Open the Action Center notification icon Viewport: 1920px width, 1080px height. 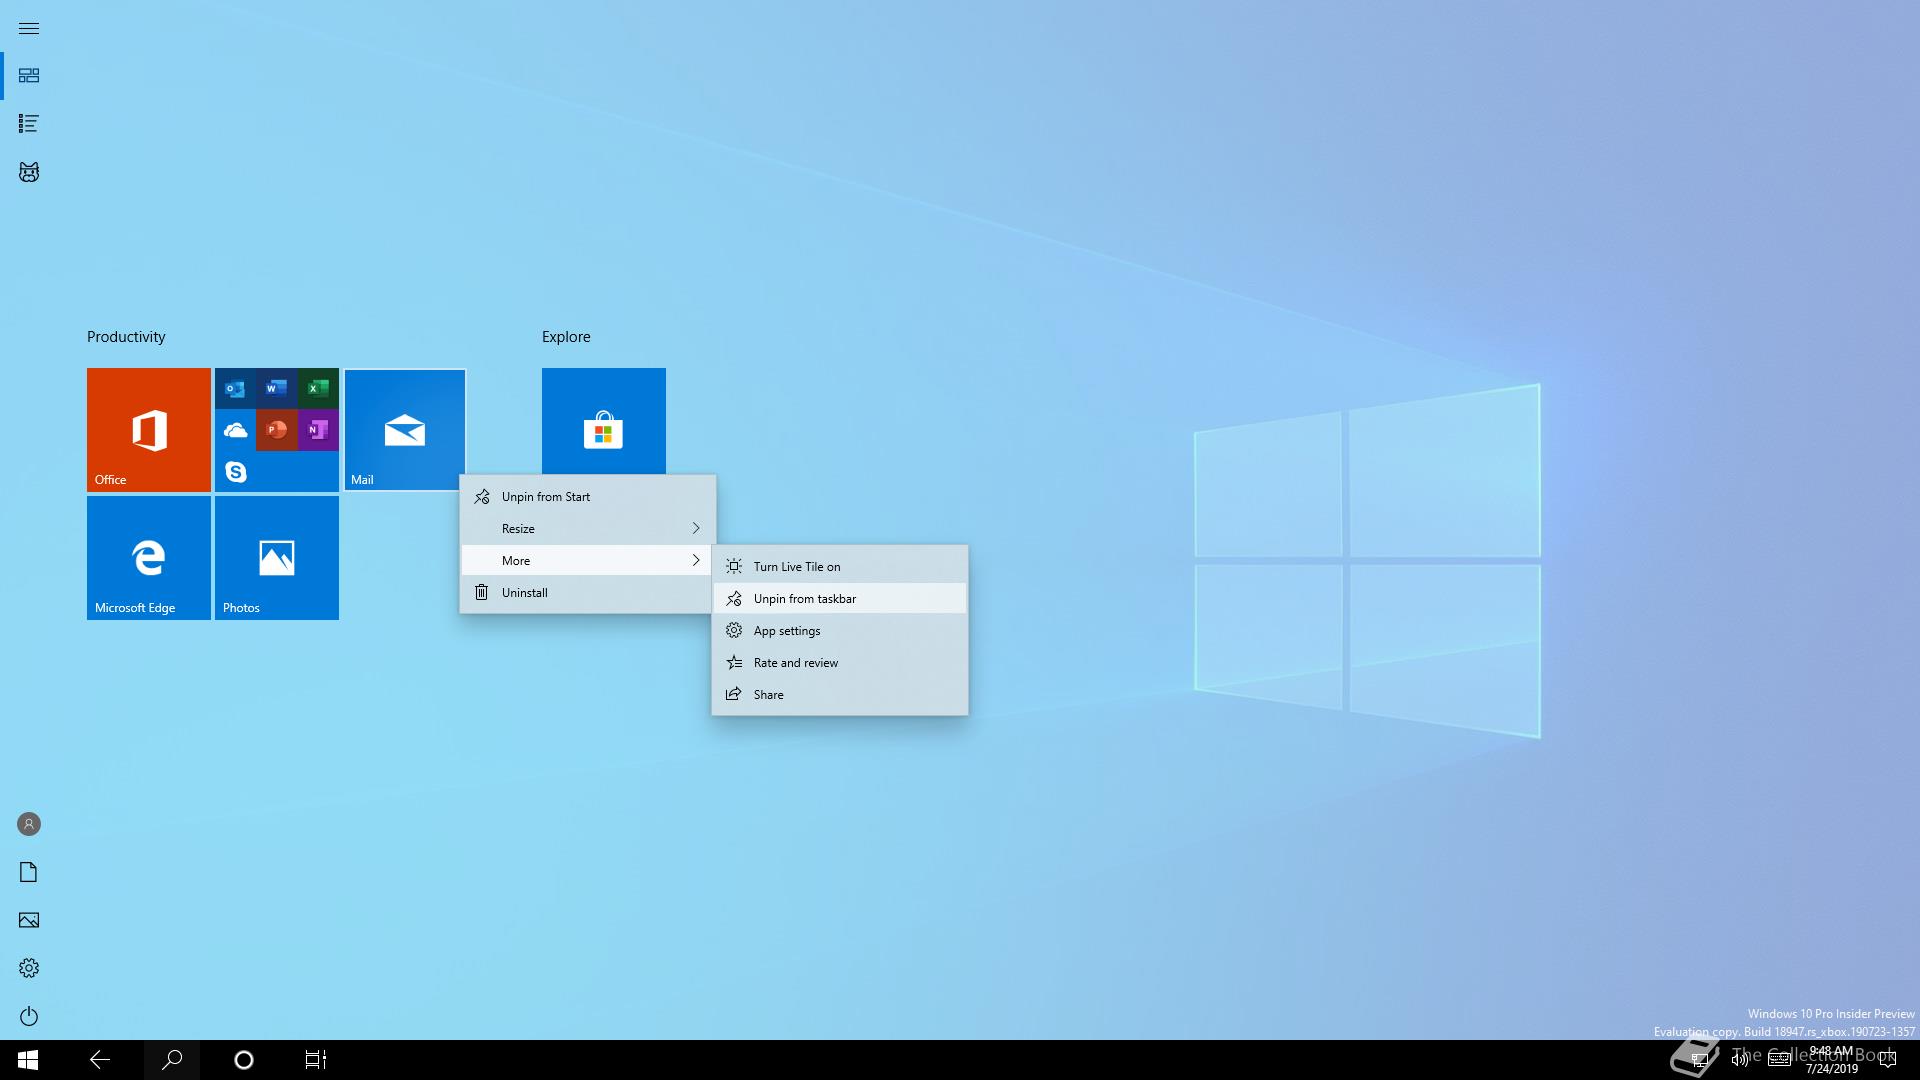pyautogui.click(x=1888, y=1060)
